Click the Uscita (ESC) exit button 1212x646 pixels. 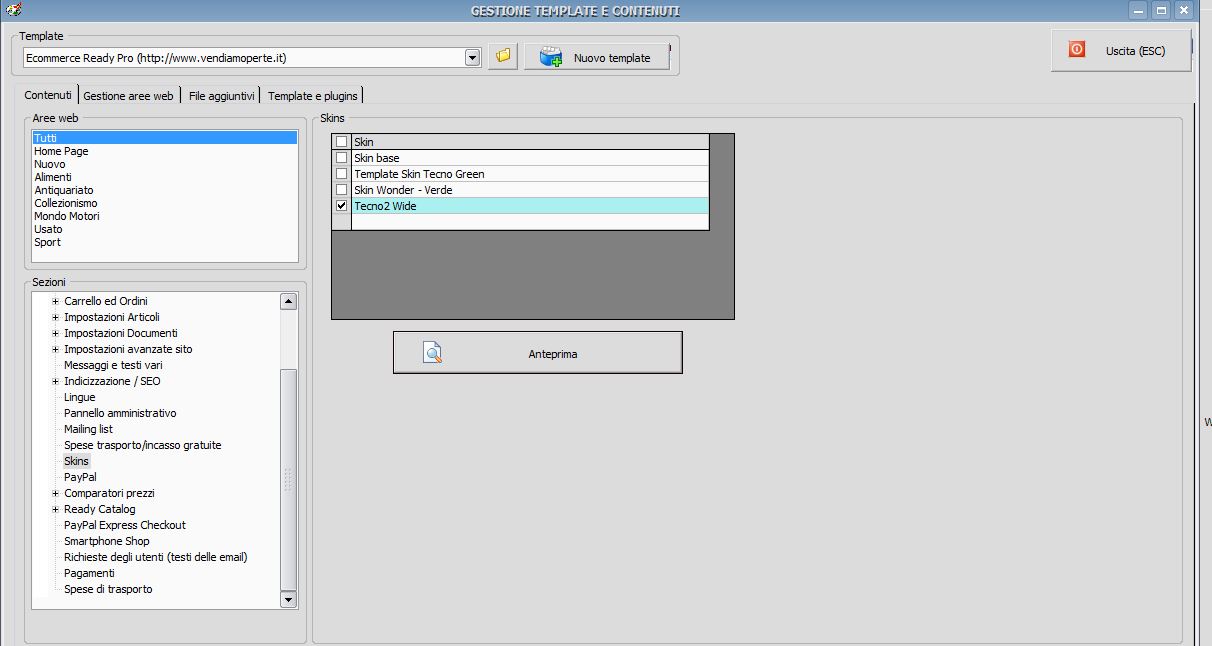pyautogui.click(x=1121, y=50)
